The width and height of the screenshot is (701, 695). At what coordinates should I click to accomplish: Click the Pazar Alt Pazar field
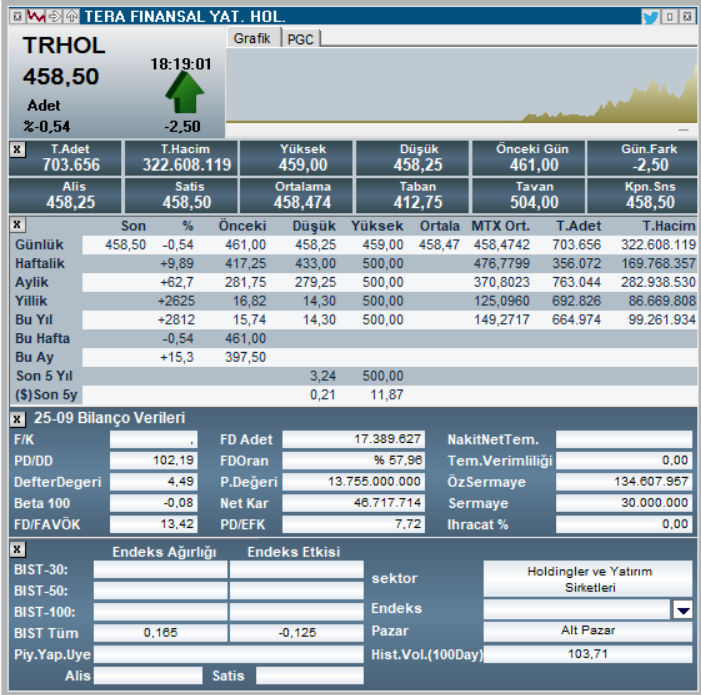pyautogui.click(x=588, y=631)
